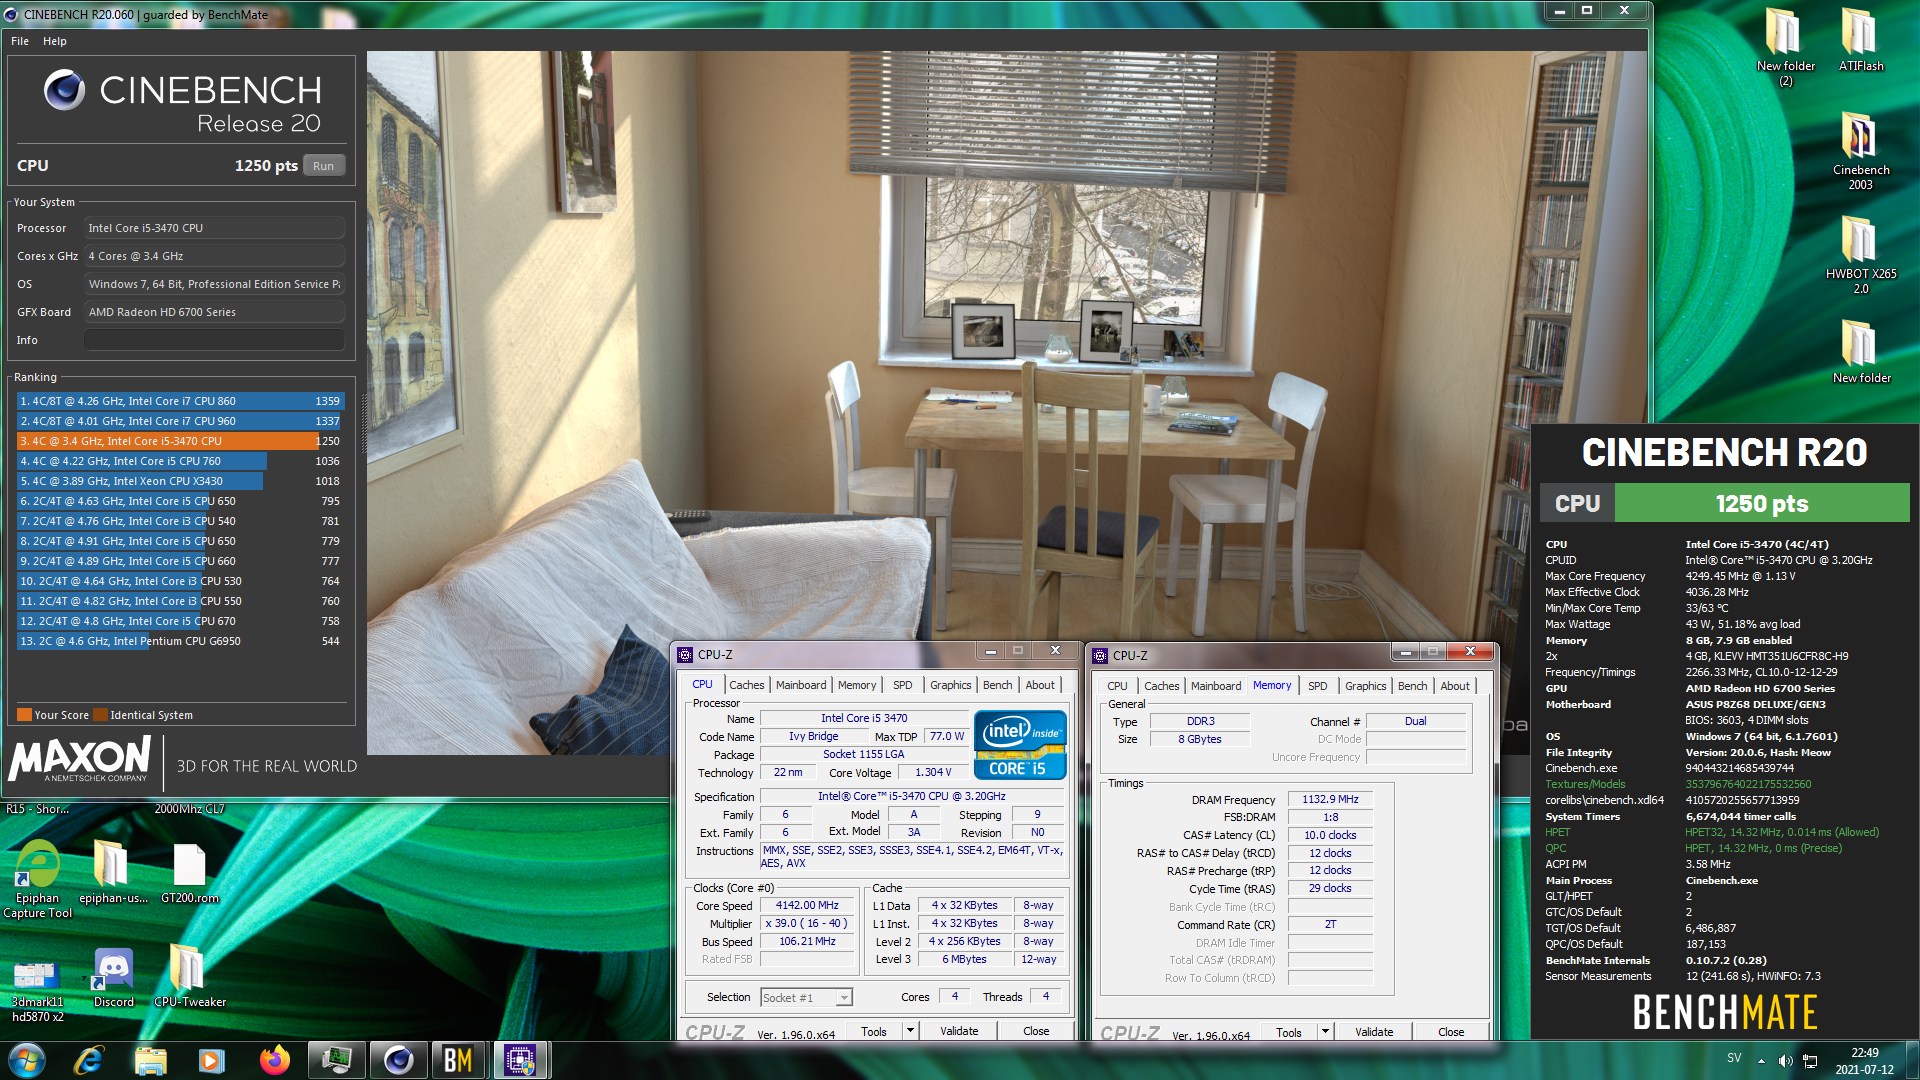
Task: Select ranking entry Intel Core i7 CPU 860
Action: (180, 401)
